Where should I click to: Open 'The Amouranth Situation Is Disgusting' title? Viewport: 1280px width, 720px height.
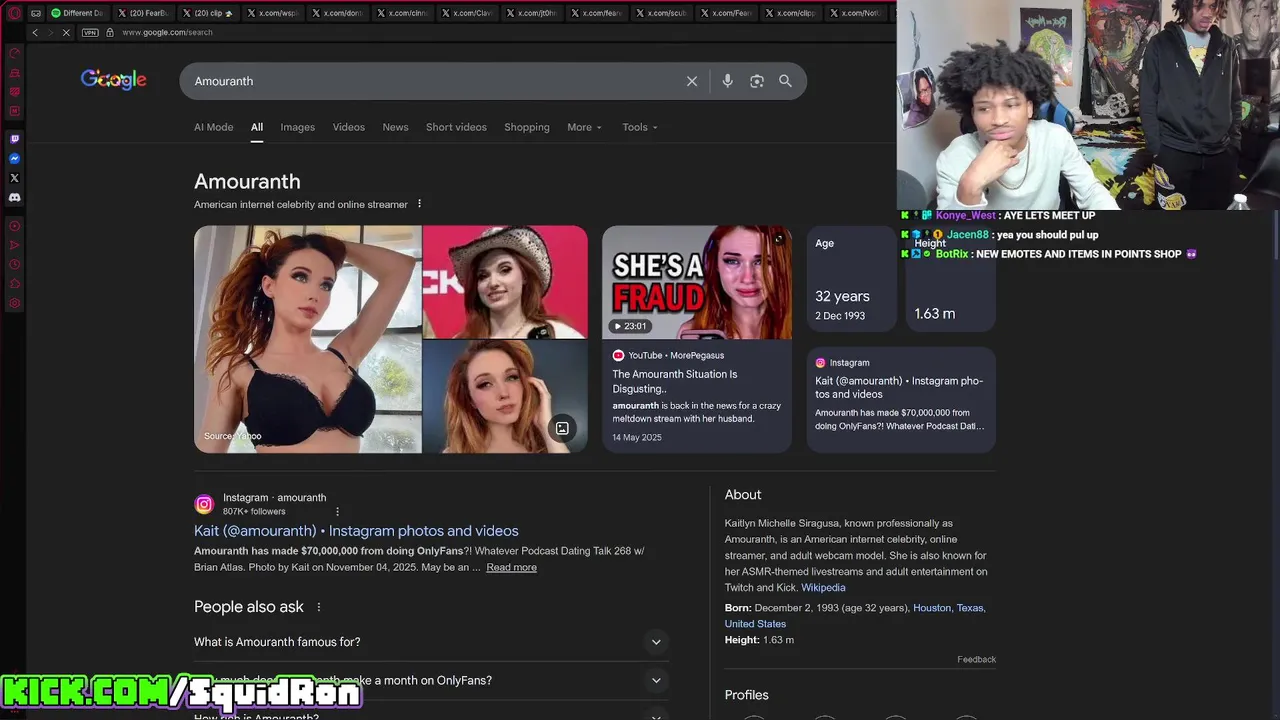(675, 381)
